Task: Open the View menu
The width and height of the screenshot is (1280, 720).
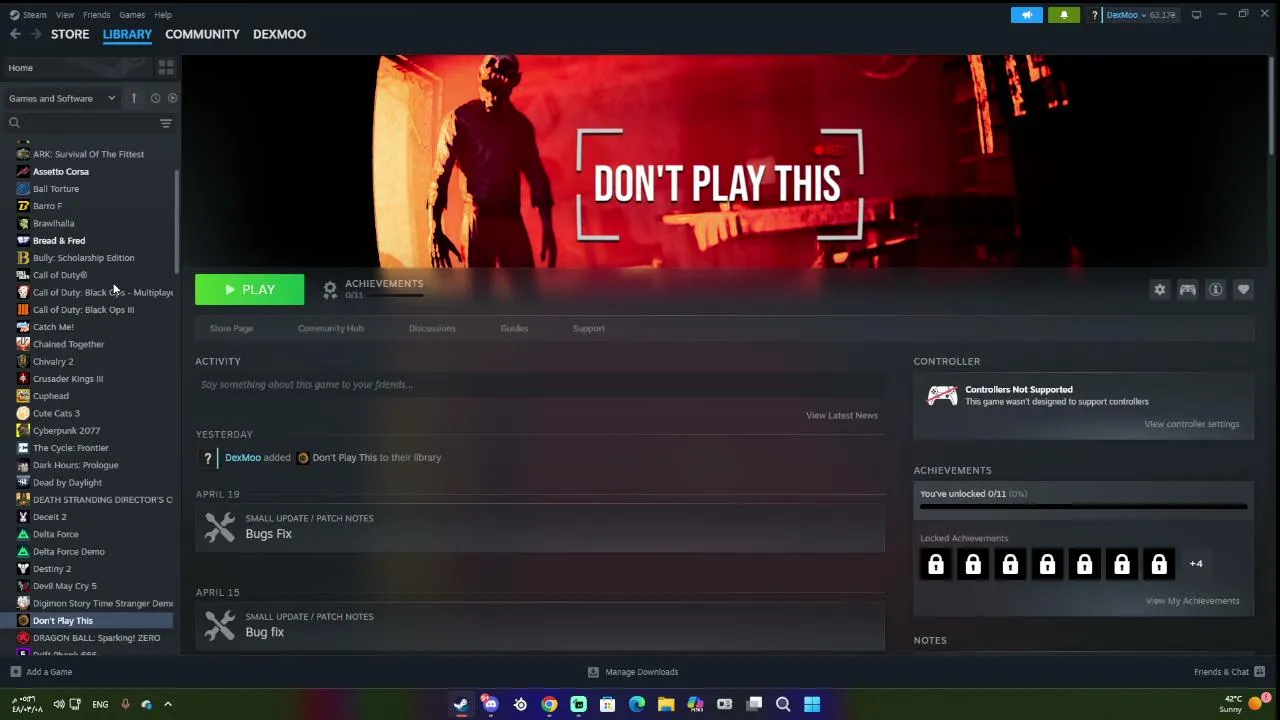Action: pyautogui.click(x=65, y=15)
